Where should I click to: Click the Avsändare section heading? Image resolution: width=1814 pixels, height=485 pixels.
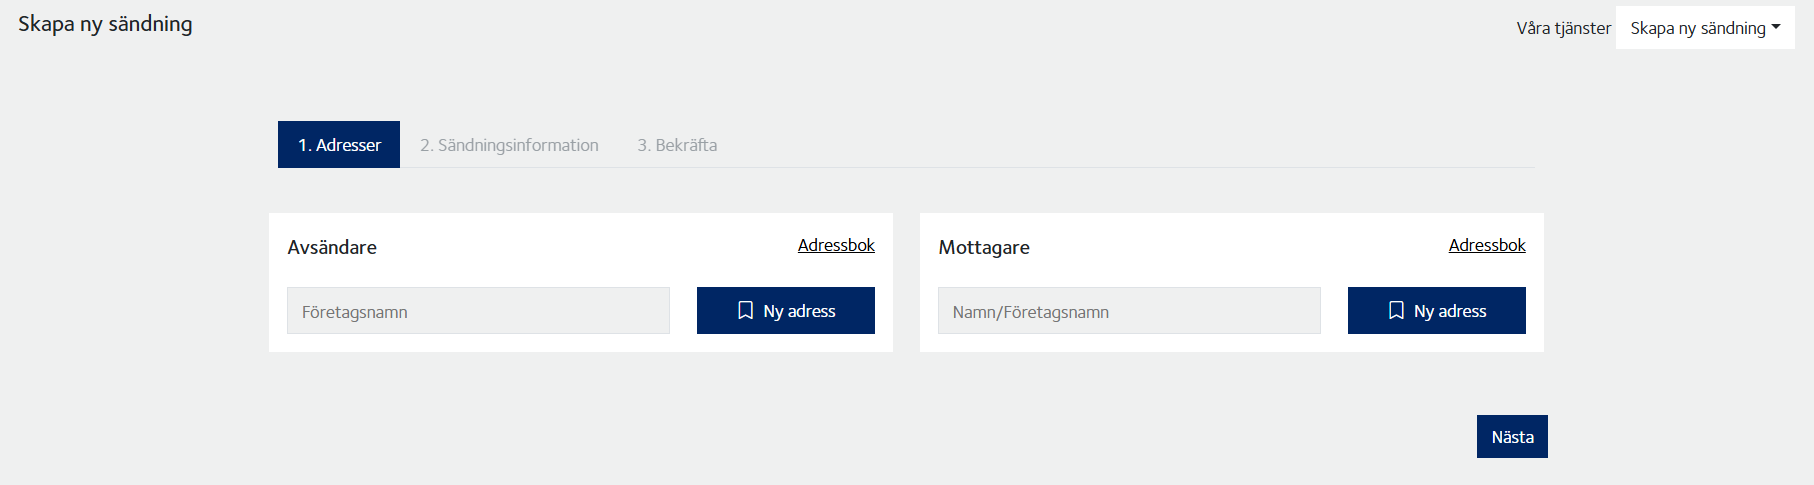pos(332,247)
